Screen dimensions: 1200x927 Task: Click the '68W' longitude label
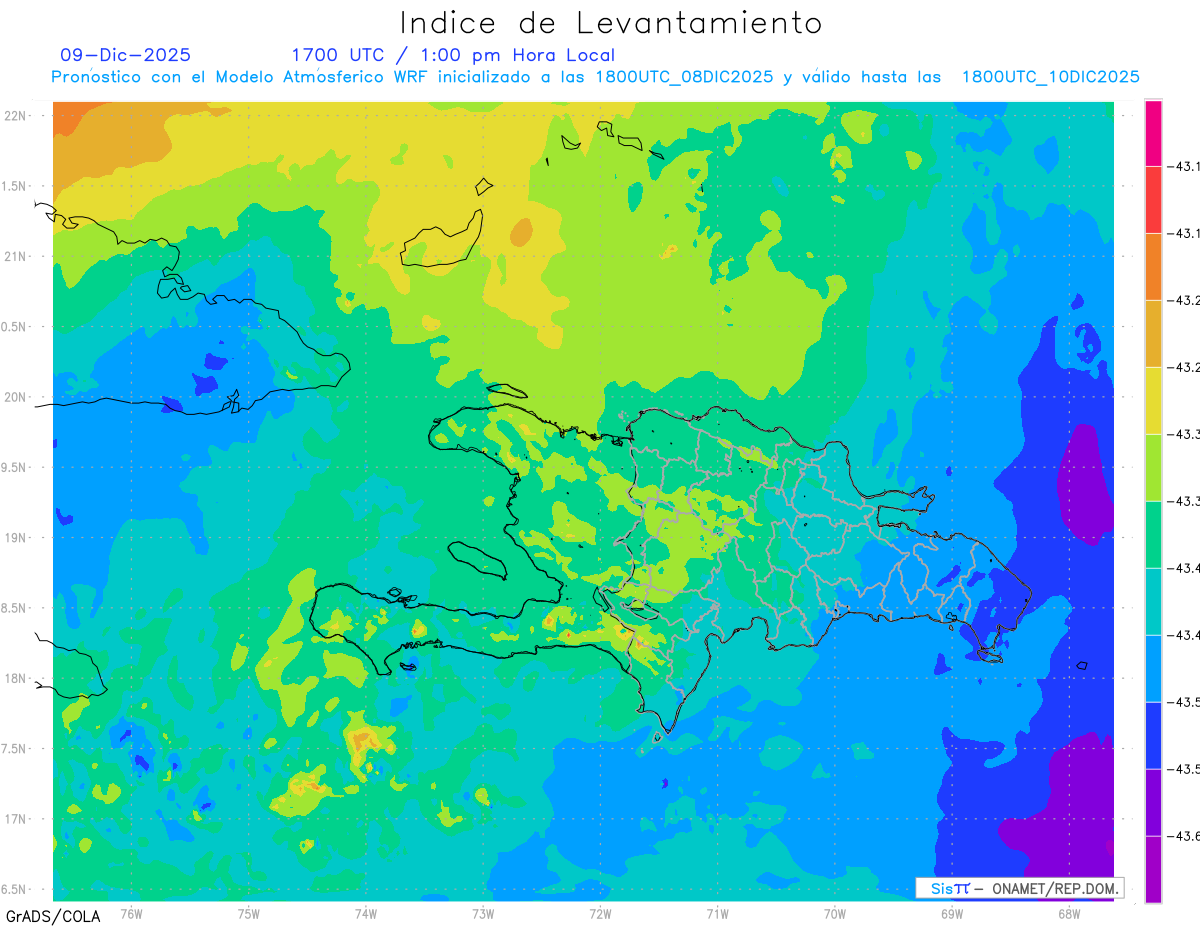coord(1068,913)
